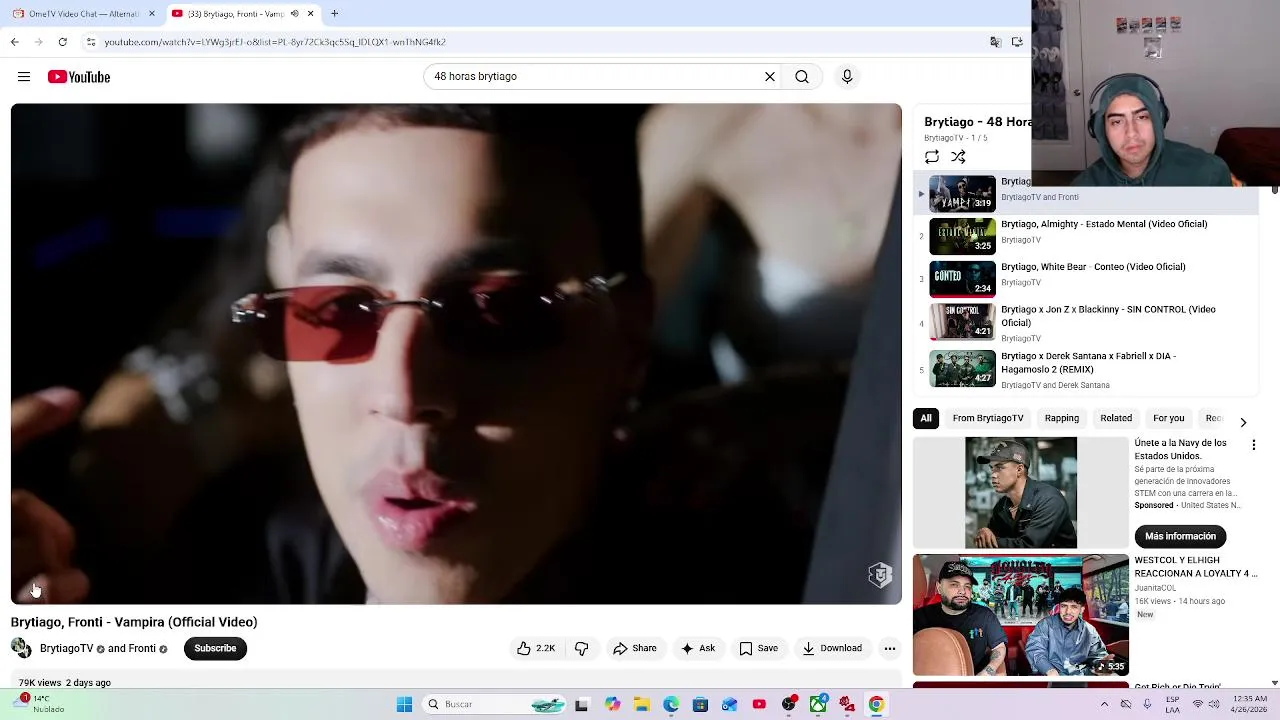Open YouTube app on taskbar
The height and width of the screenshot is (720, 1280).
pyautogui.click(x=759, y=704)
